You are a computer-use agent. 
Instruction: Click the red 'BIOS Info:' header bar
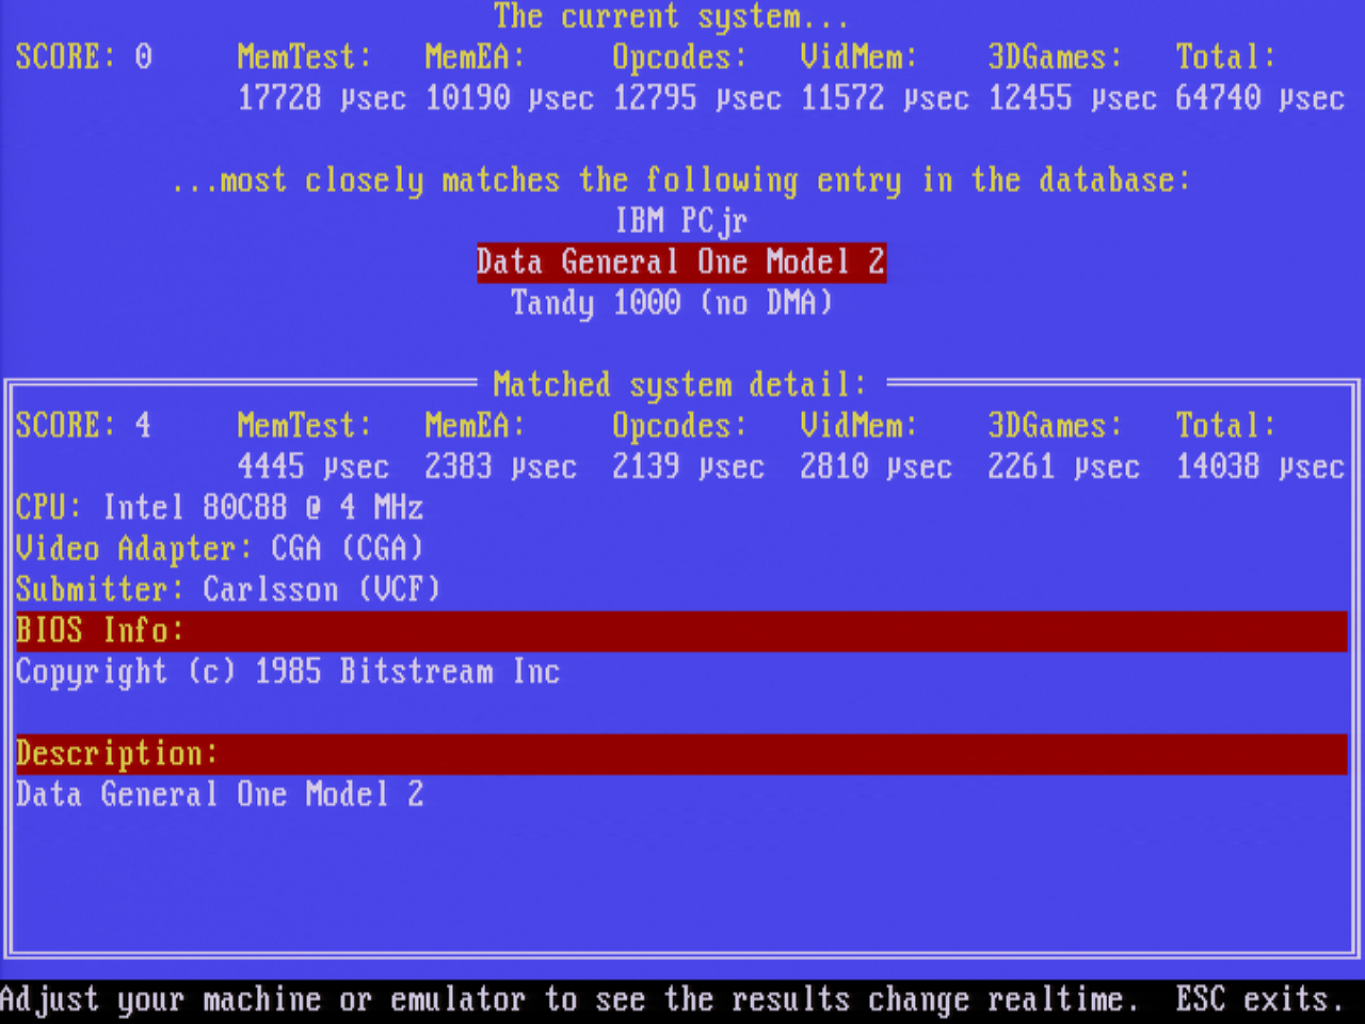tap(681, 631)
